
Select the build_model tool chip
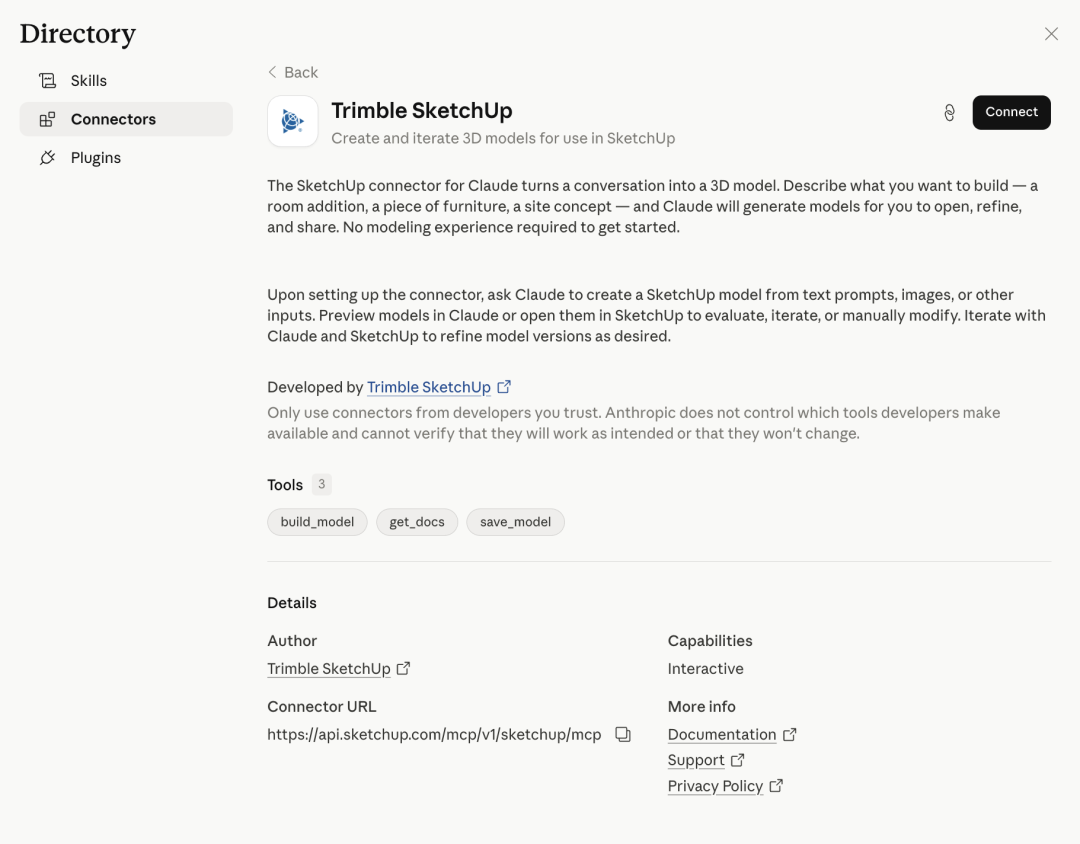tap(317, 522)
